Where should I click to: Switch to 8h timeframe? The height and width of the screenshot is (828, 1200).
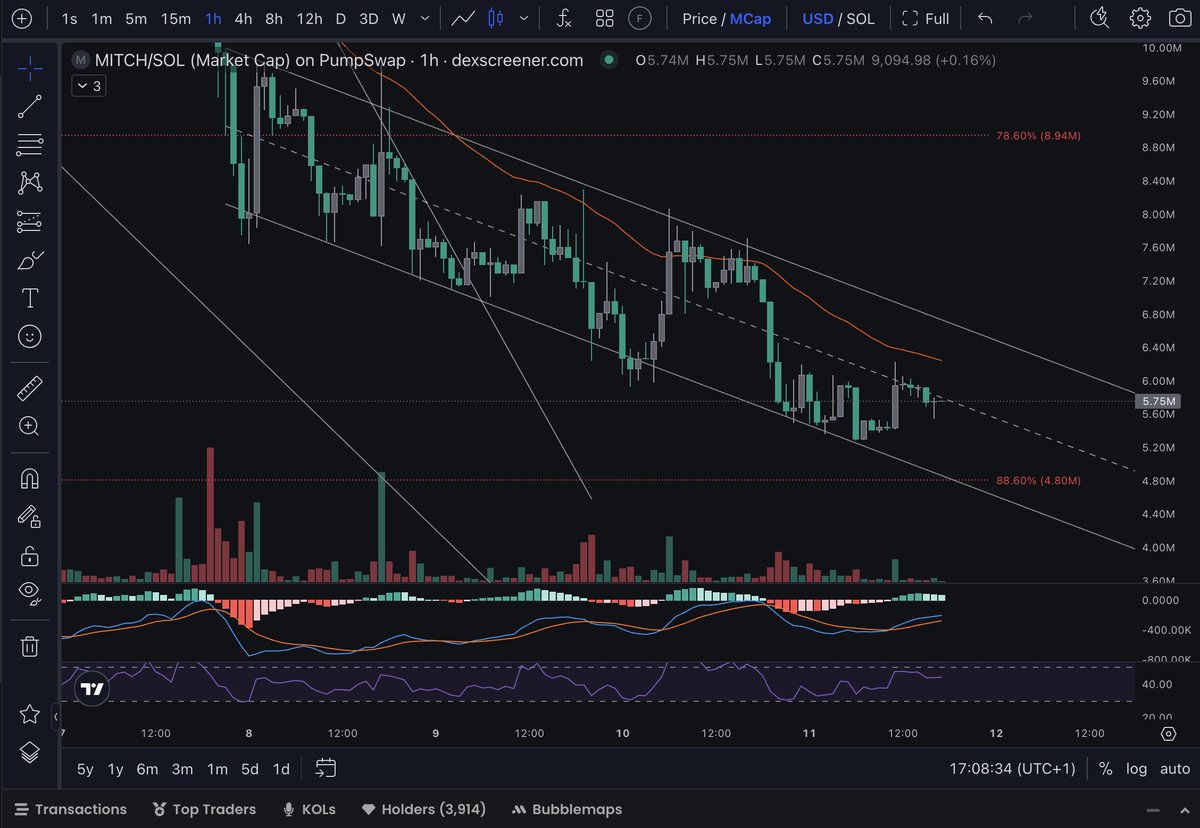[x=274, y=18]
